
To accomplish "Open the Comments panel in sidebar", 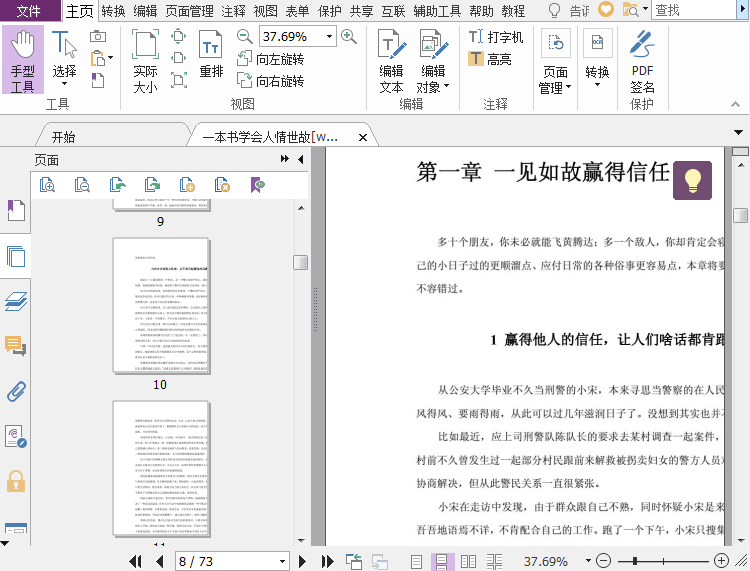I will 16,346.
